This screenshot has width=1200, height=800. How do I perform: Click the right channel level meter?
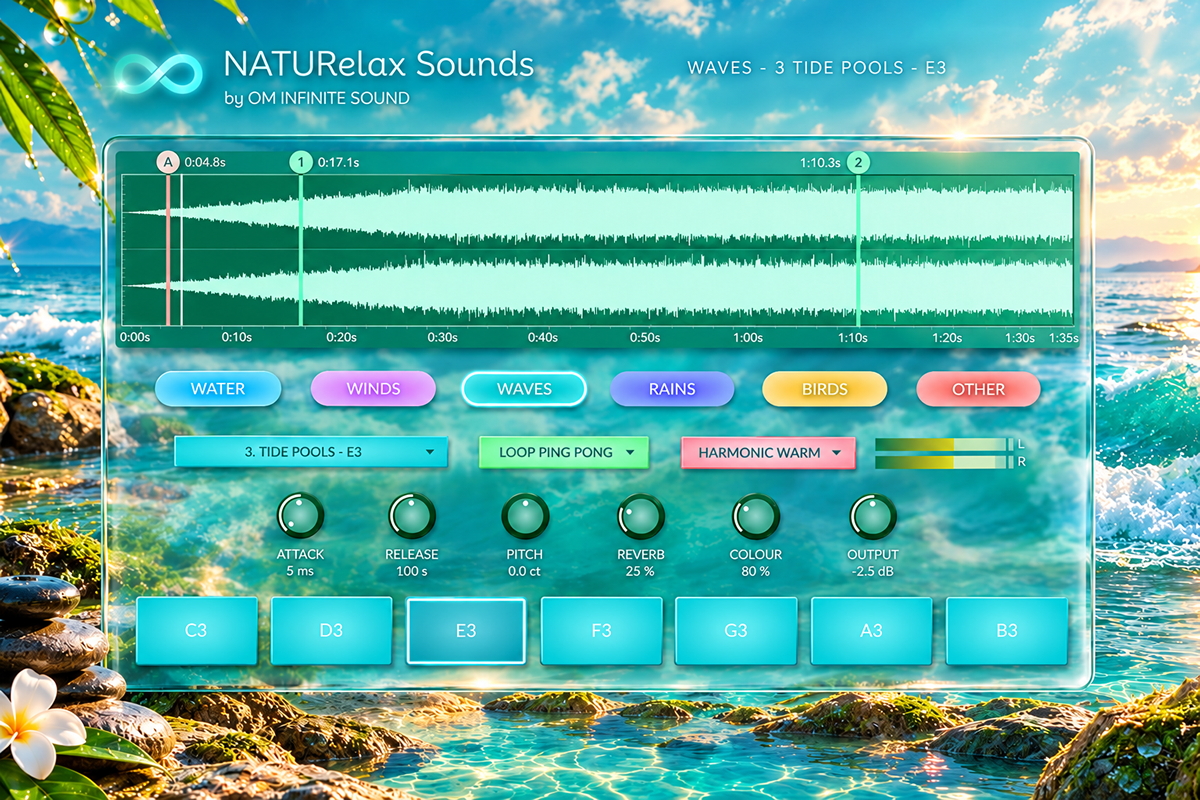(x=943, y=462)
